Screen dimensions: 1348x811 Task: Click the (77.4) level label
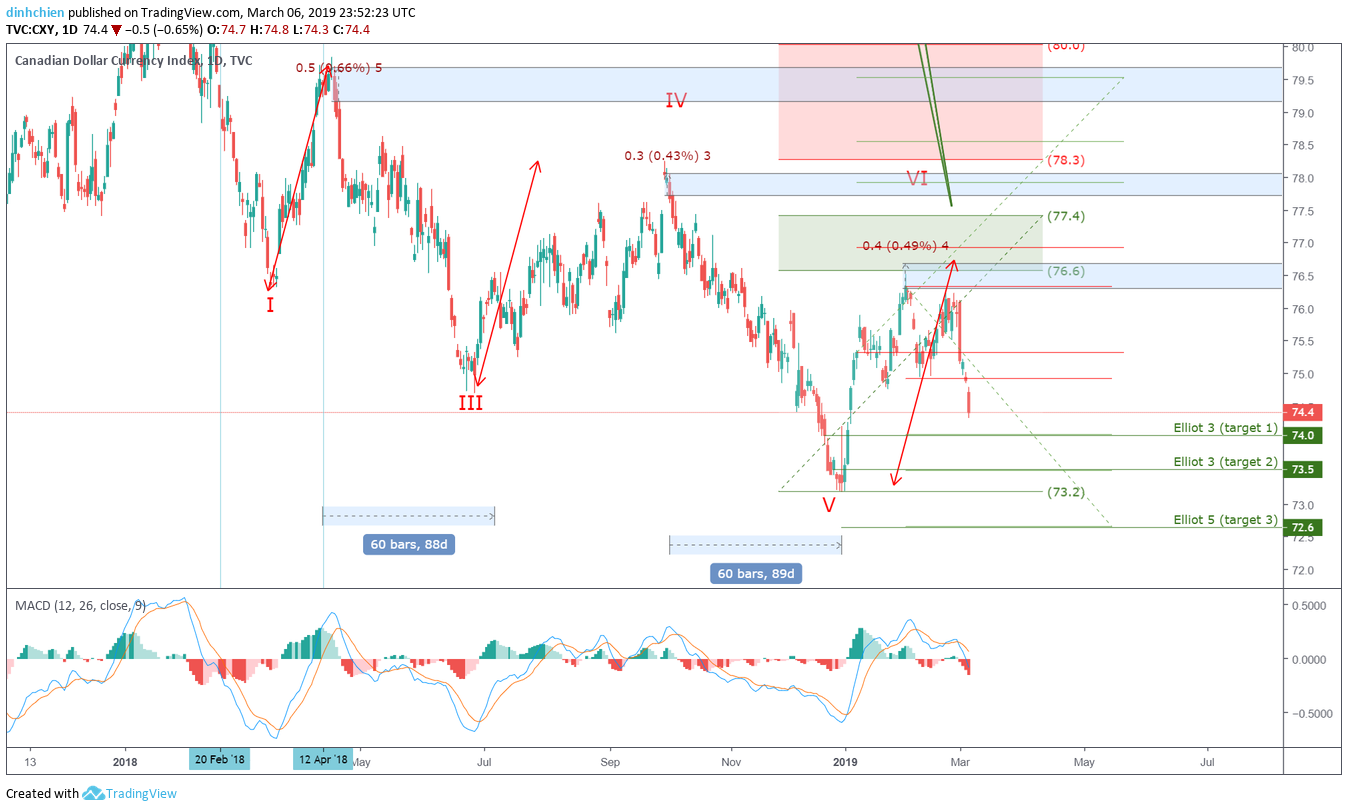pyautogui.click(x=1066, y=216)
